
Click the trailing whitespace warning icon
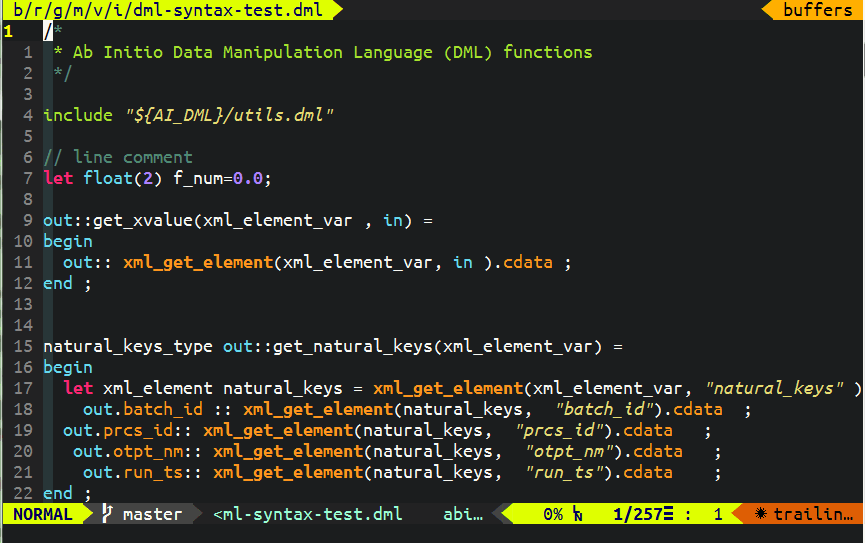click(x=761, y=514)
